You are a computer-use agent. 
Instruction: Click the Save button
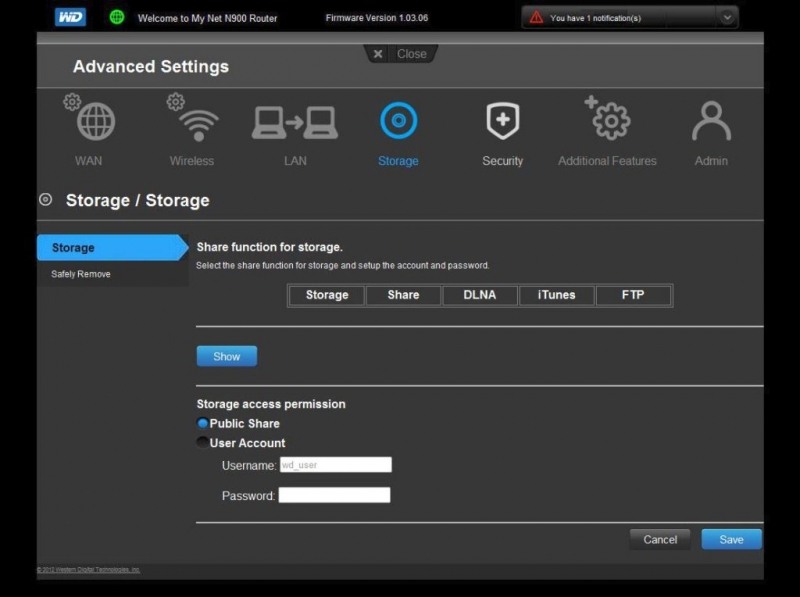(732, 539)
